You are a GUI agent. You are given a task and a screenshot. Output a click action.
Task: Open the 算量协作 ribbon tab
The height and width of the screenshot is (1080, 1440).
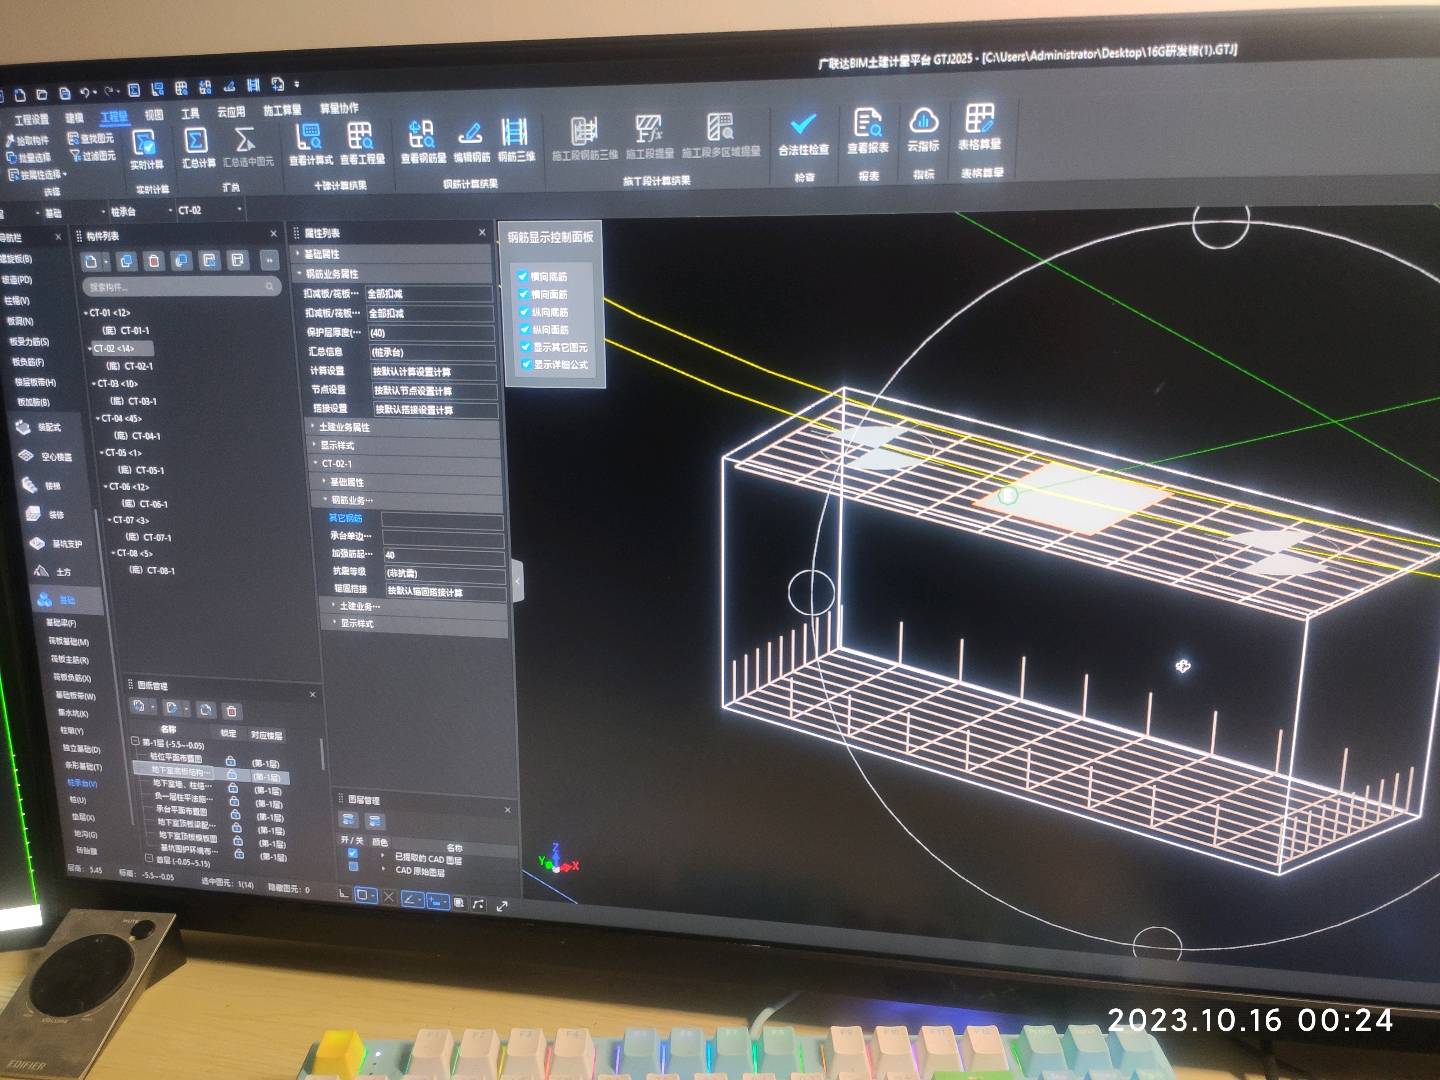(x=339, y=108)
